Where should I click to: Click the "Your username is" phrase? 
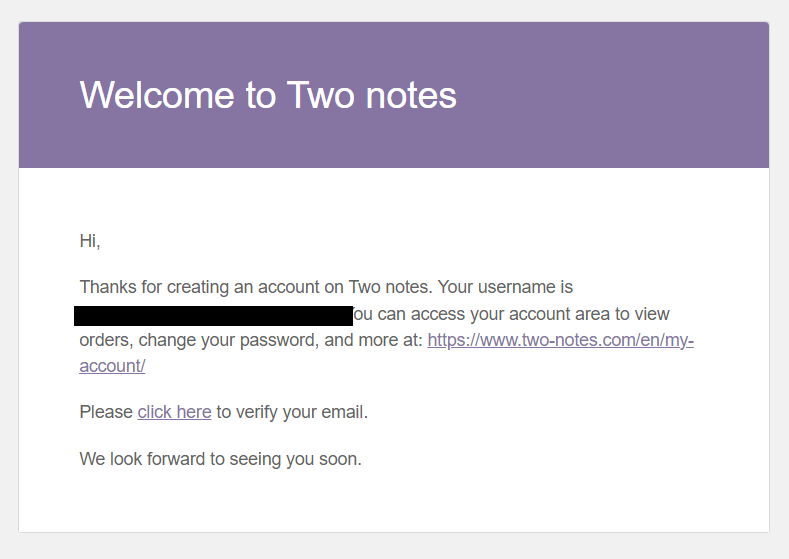pos(505,288)
